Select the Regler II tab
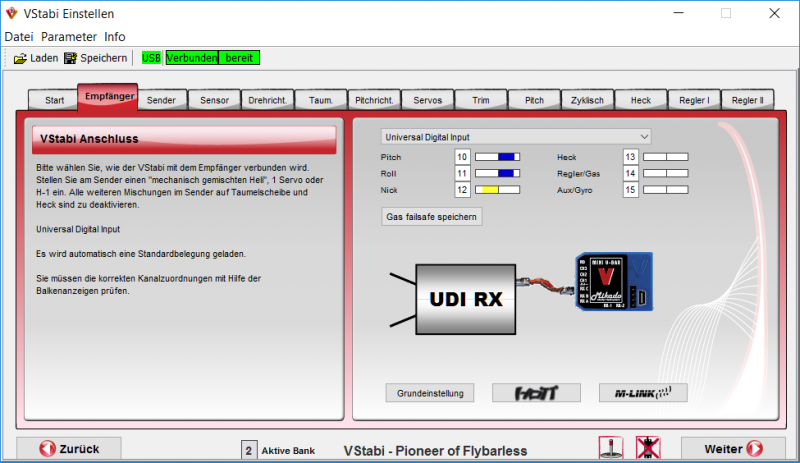 tap(747, 100)
